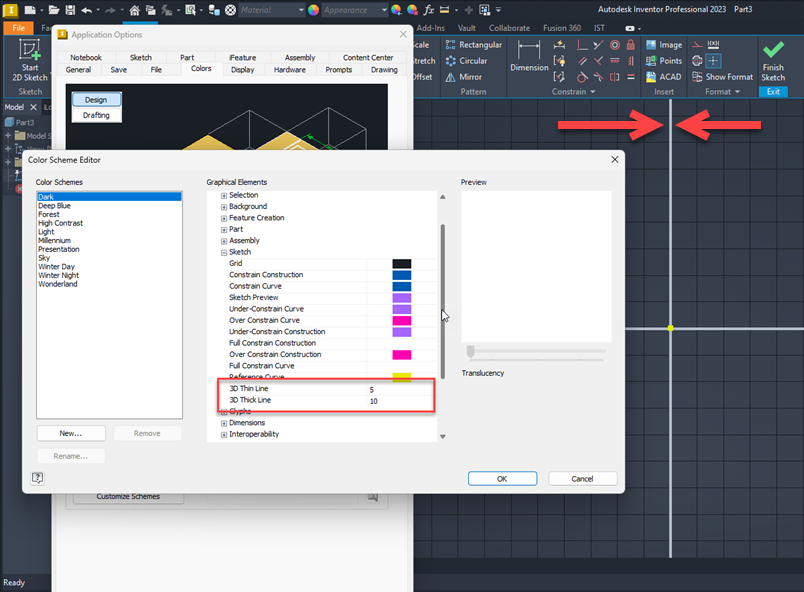Confirm changes with the OK button
Image resolution: width=804 pixels, height=592 pixels.
(502, 478)
